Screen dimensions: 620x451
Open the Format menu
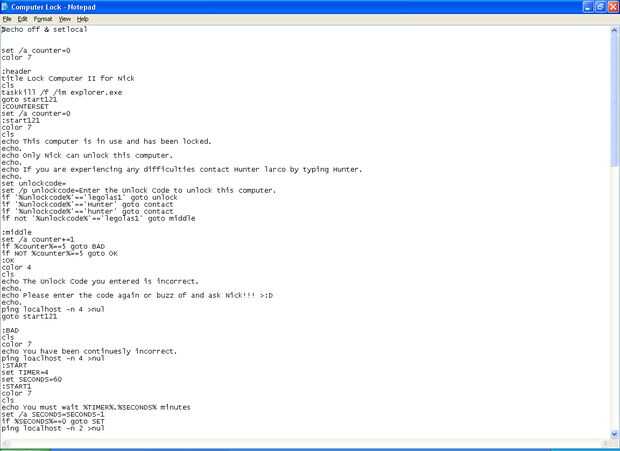point(43,19)
